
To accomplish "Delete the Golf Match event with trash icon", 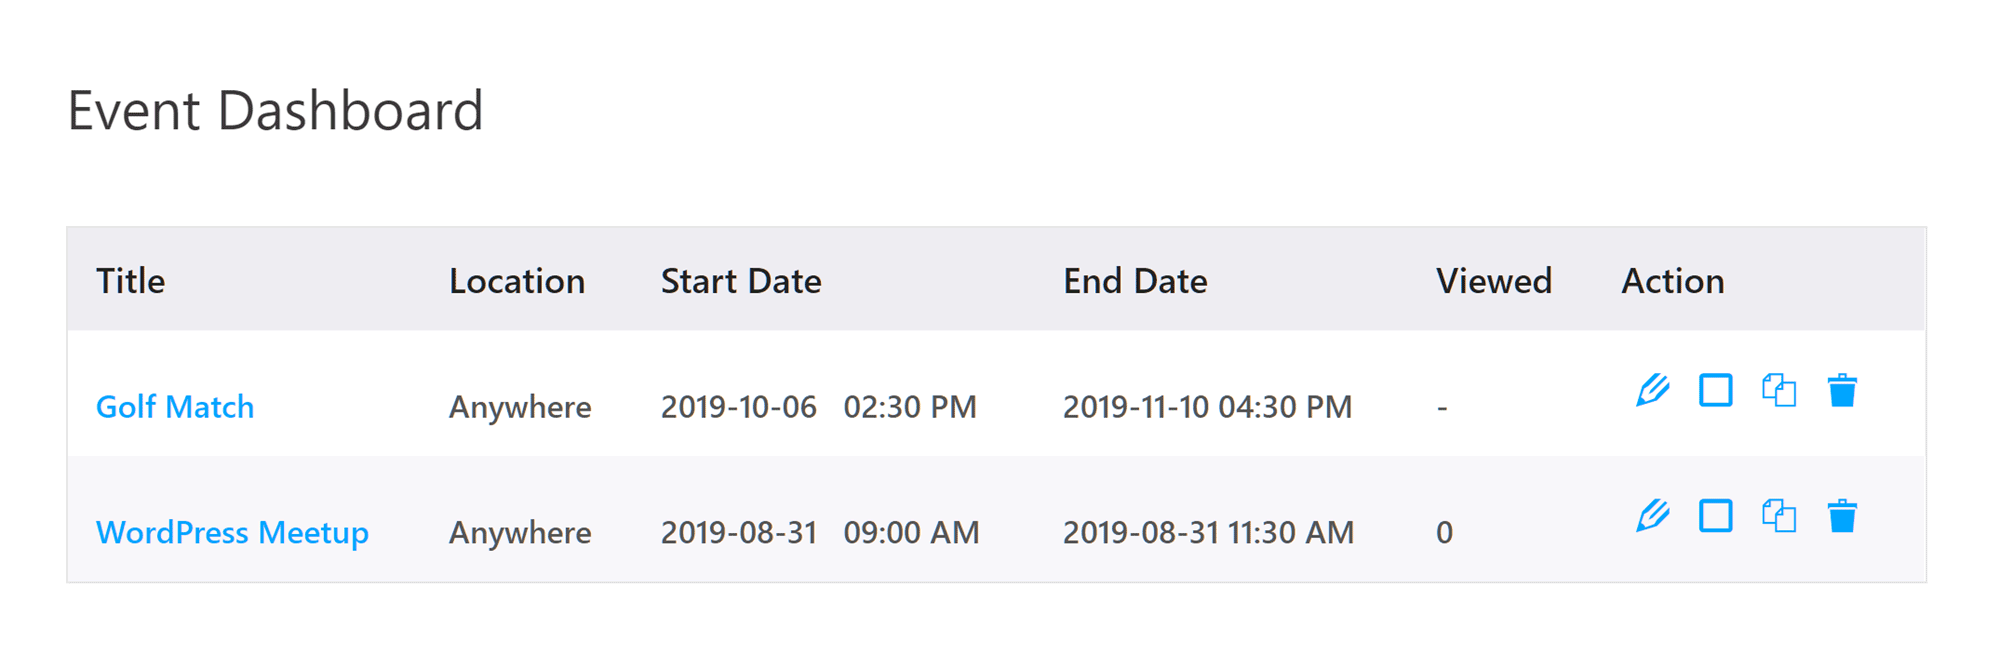I will point(1842,390).
